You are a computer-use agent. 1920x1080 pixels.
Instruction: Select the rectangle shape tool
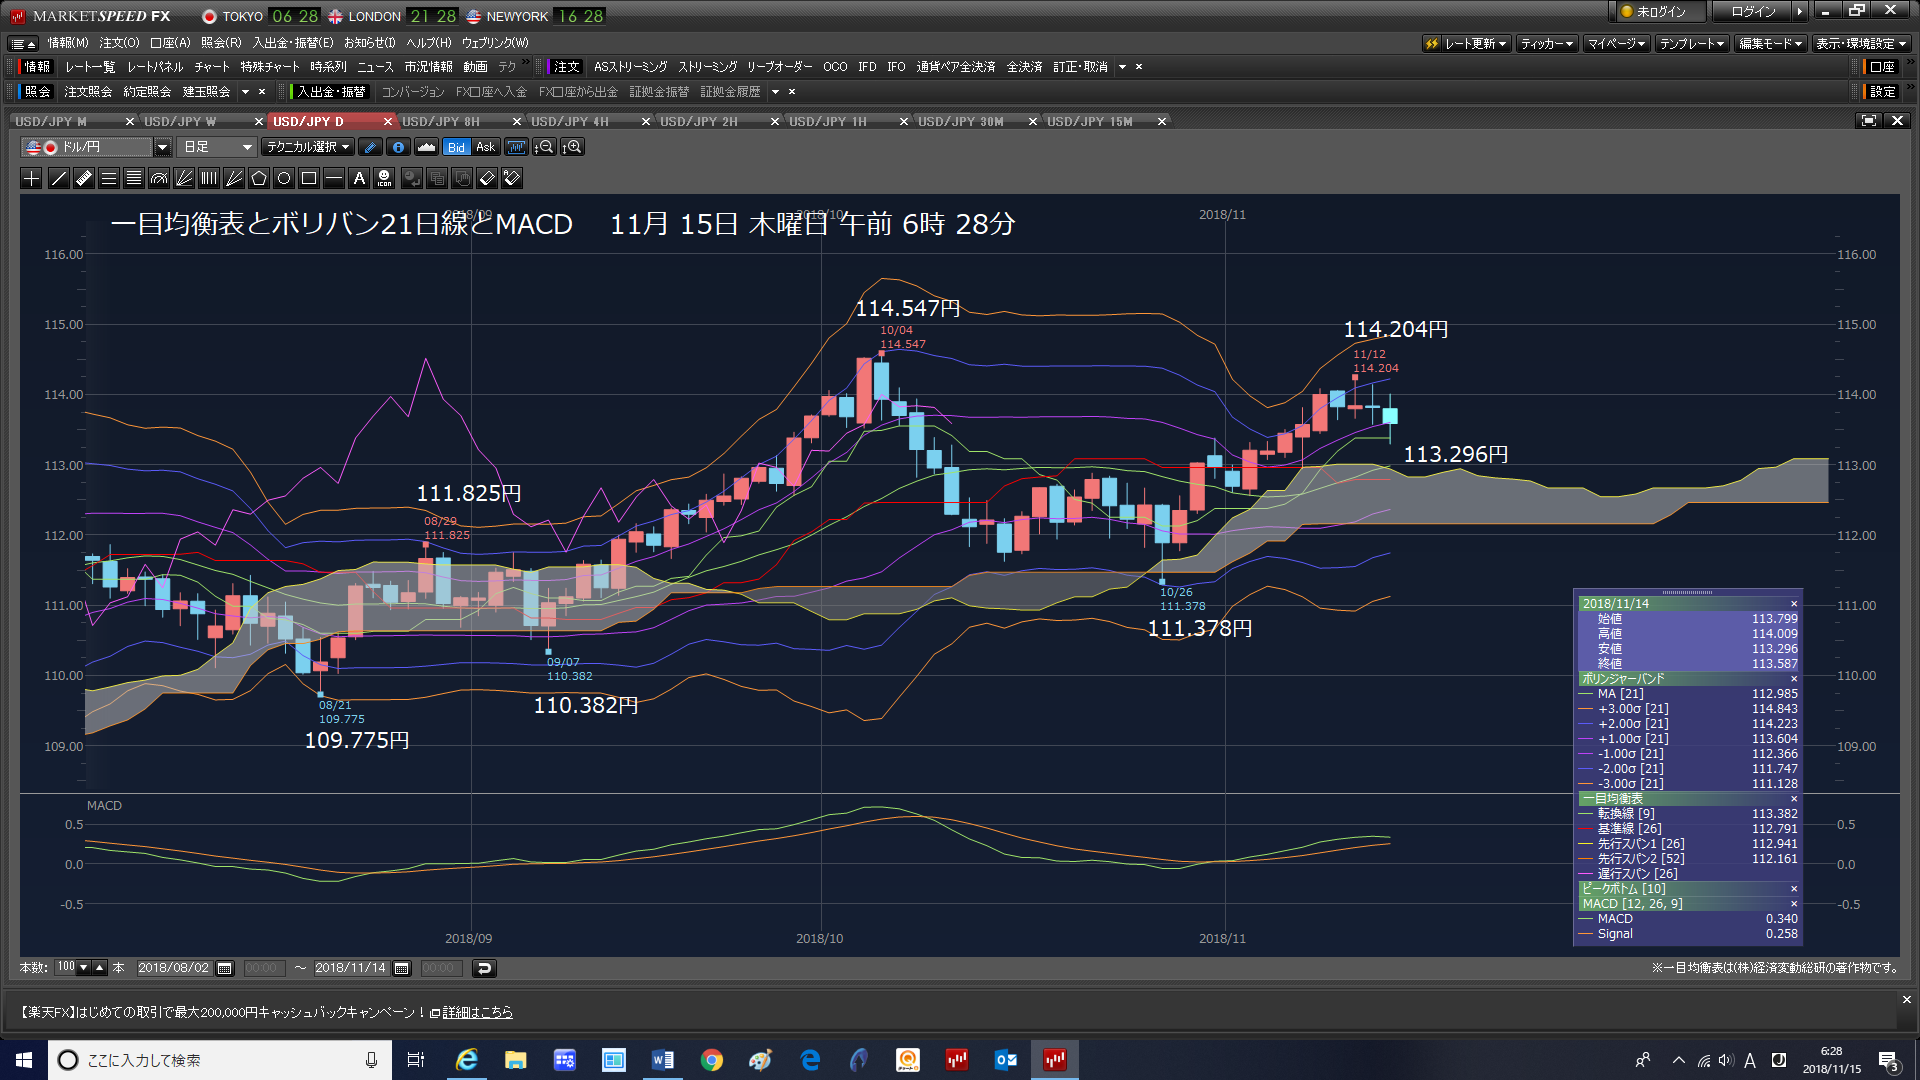point(309,178)
